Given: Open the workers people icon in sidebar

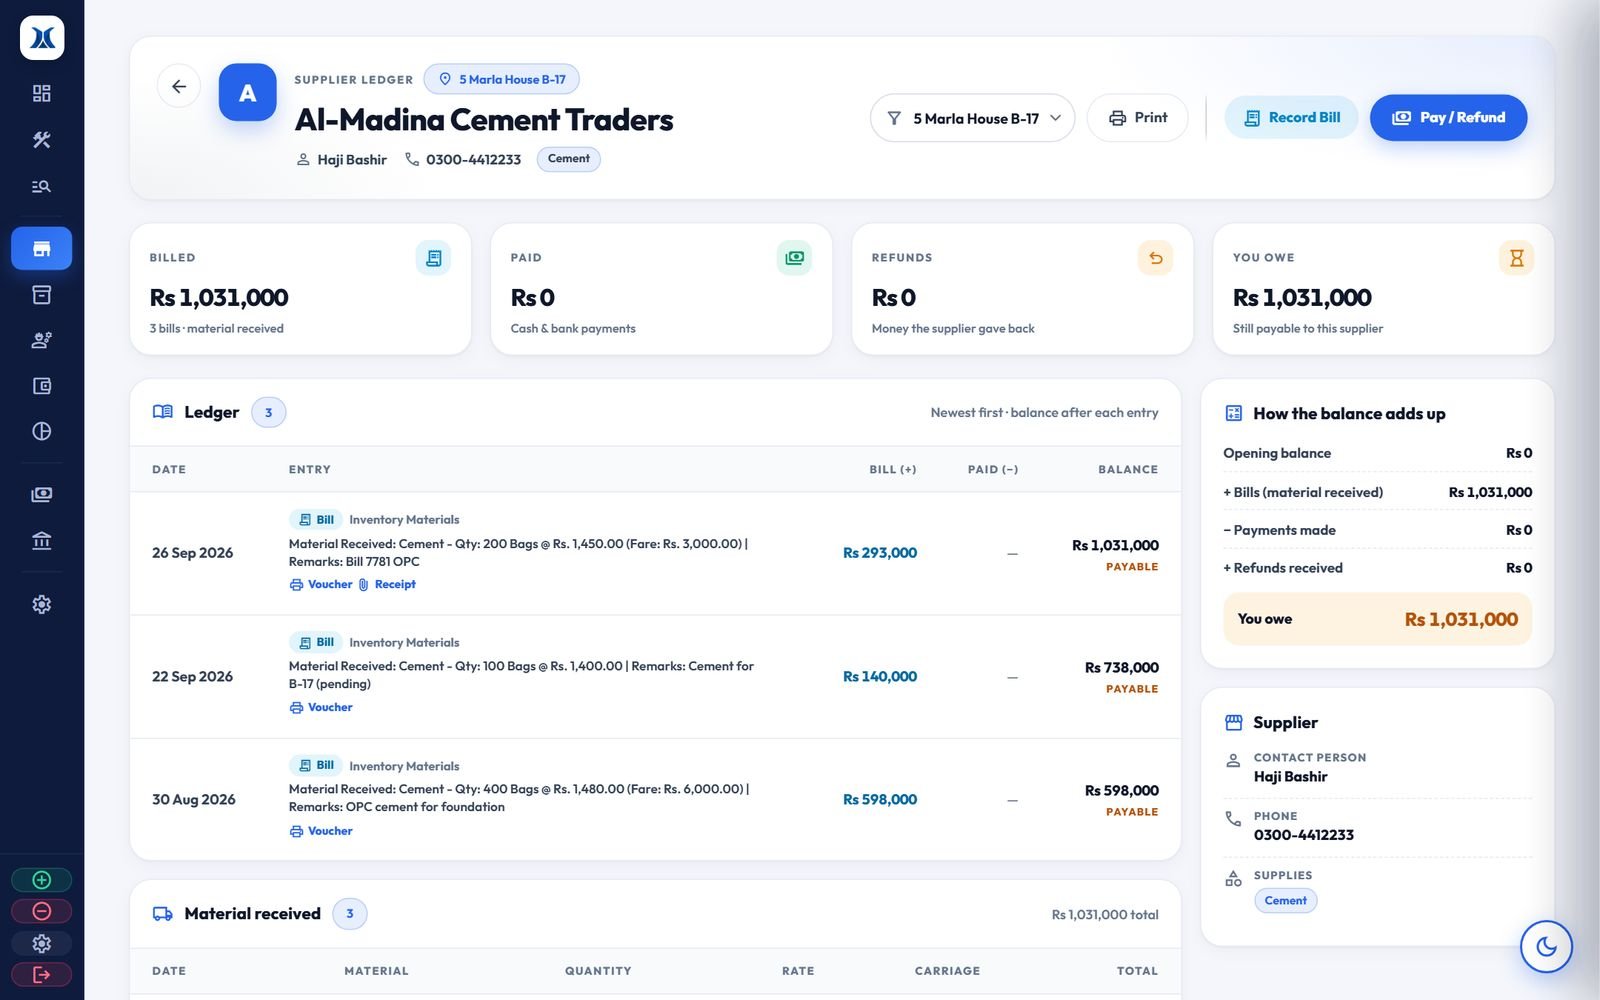Looking at the screenshot, I should 41,340.
